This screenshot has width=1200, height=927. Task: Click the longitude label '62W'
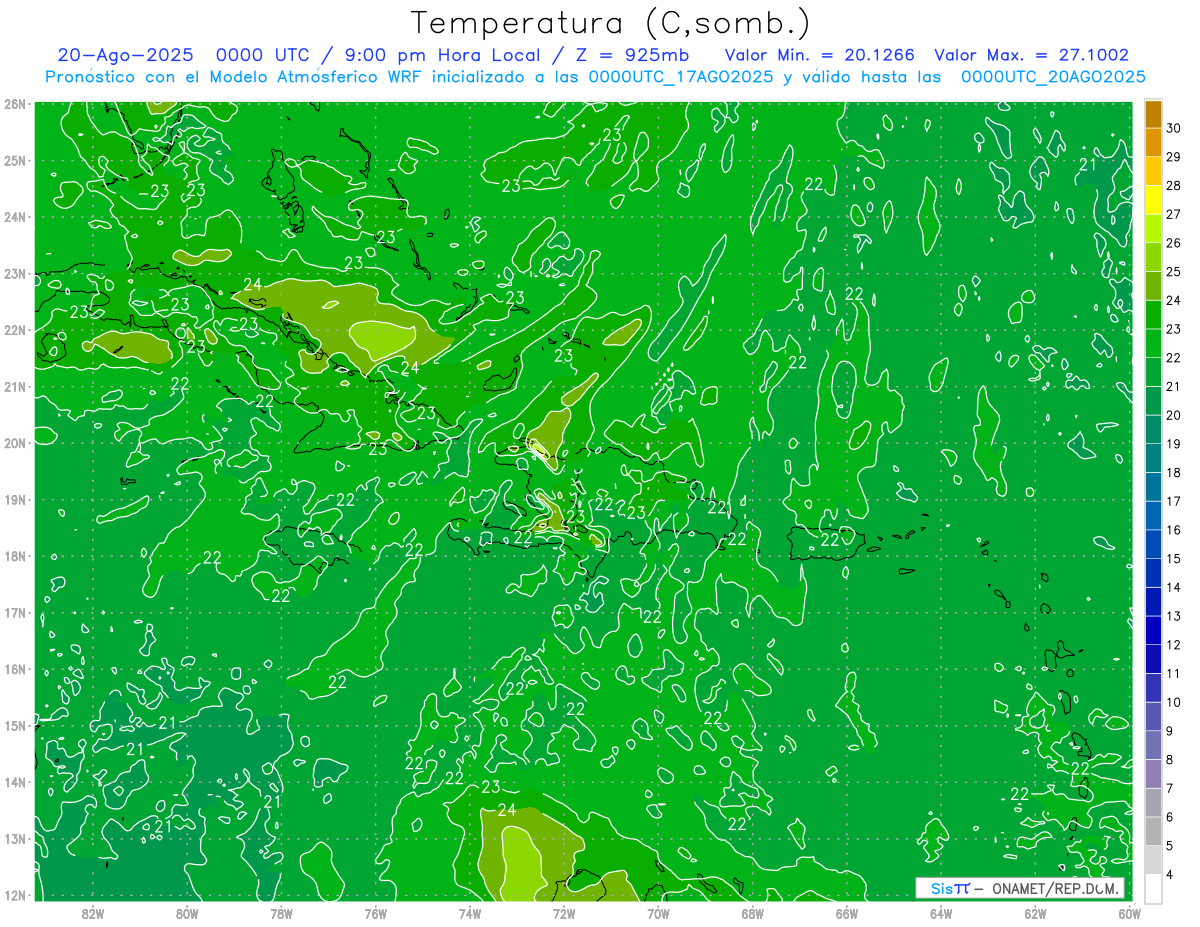point(1035,913)
